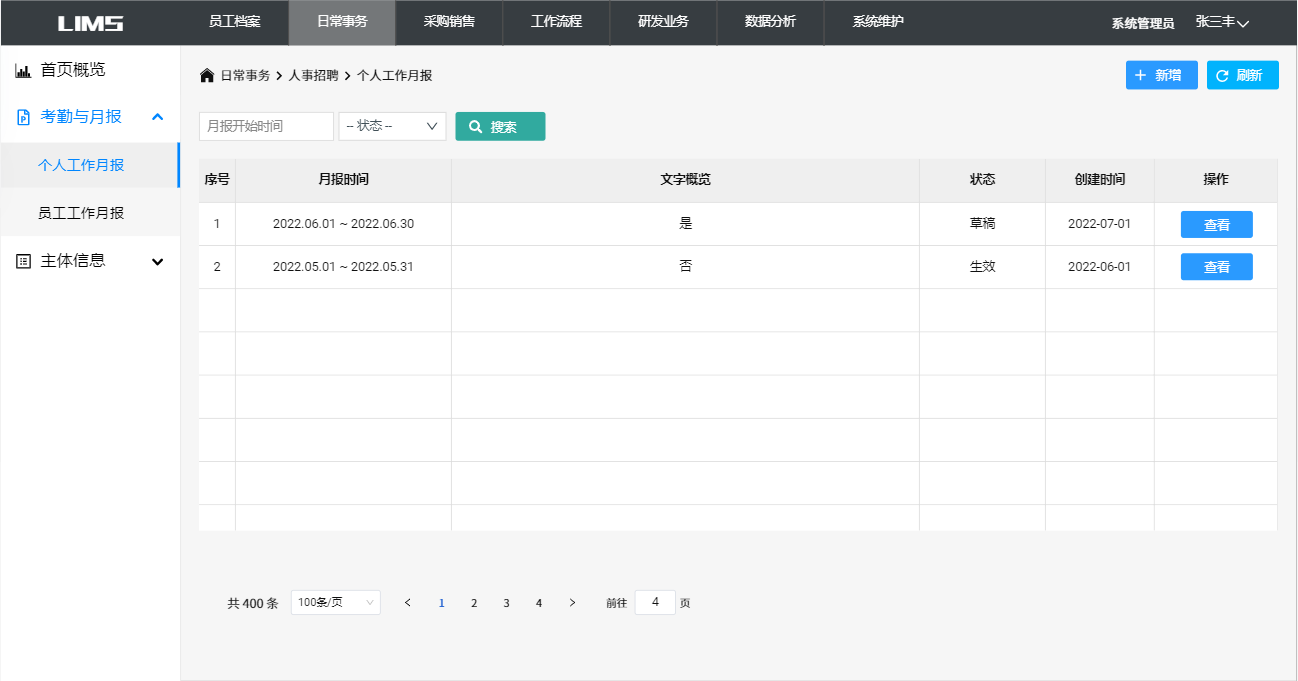Screen dimensions: 1298x681
Task: Go to next page arrow
Action: point(572,603)
